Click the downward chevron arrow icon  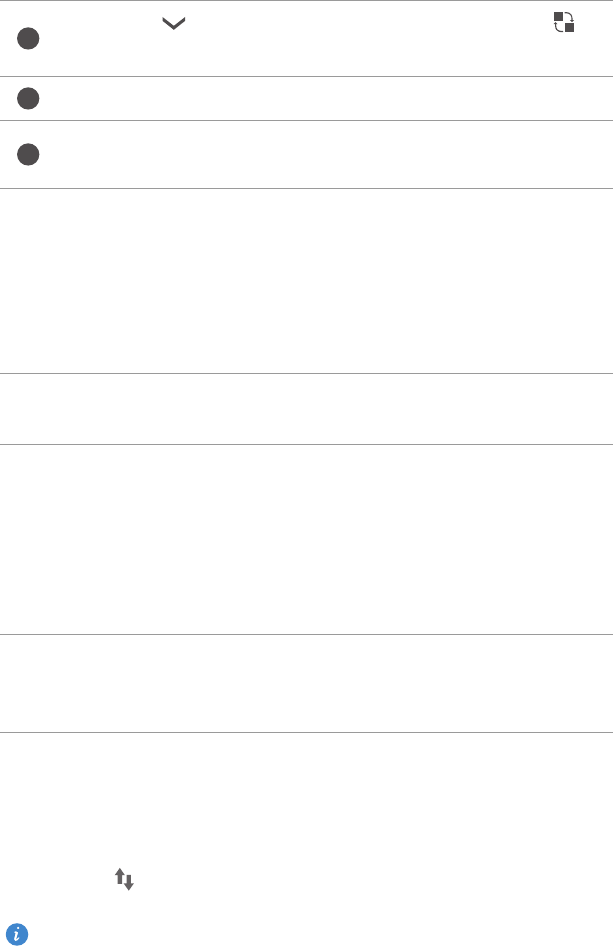point(173,20)
